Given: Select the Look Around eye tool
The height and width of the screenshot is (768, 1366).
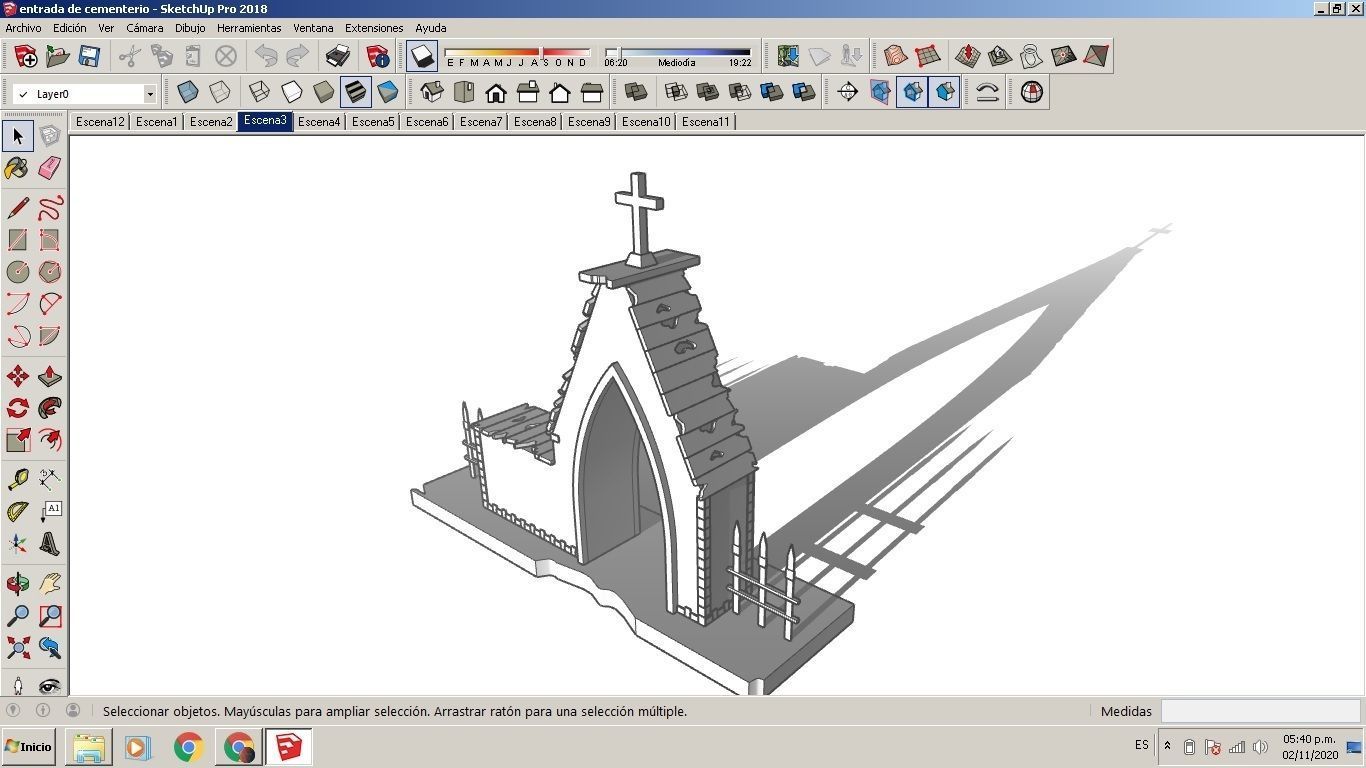Looking at the screenshot, I should 50,686.
